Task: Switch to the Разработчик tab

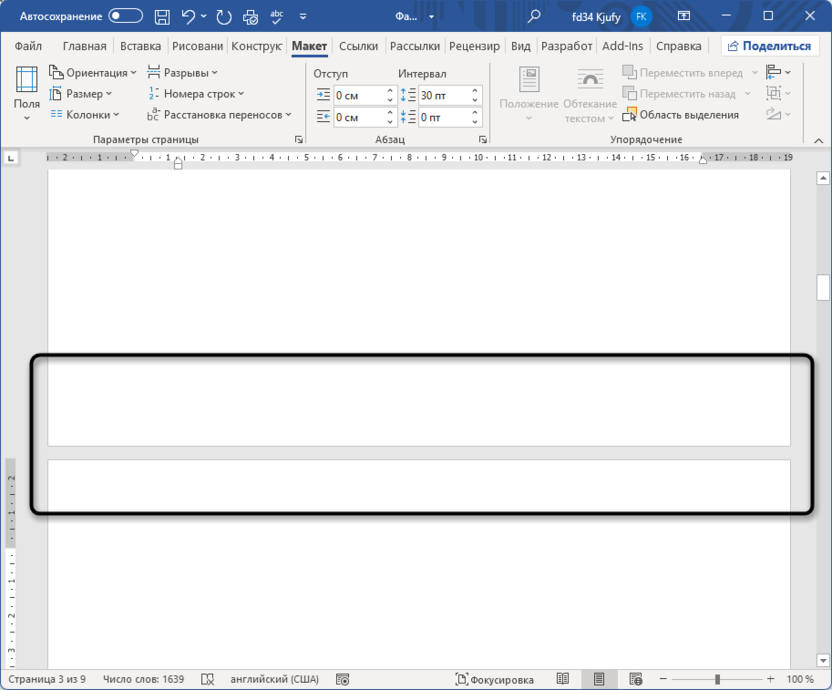Action: pyautogui.click(x=566, y=46)
